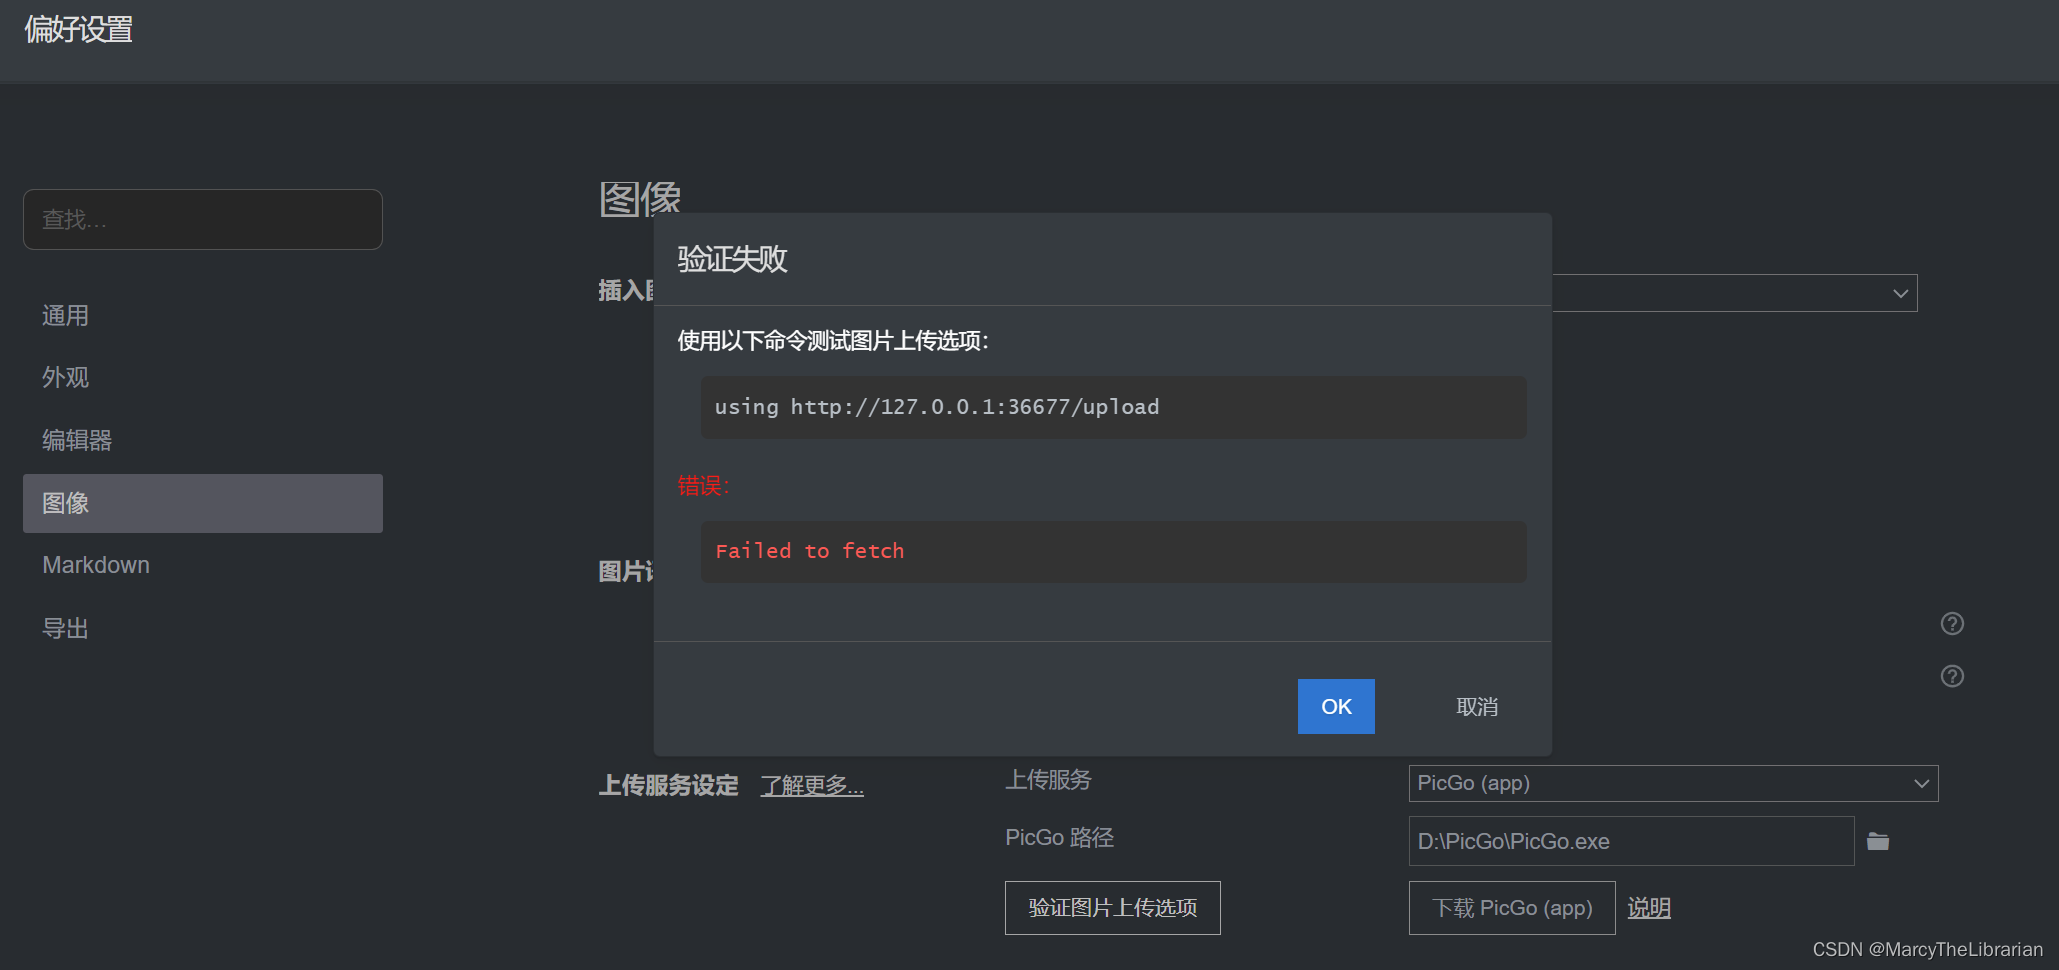Open the 了解更多 link
2059x970 pixels.
[812, 786]
